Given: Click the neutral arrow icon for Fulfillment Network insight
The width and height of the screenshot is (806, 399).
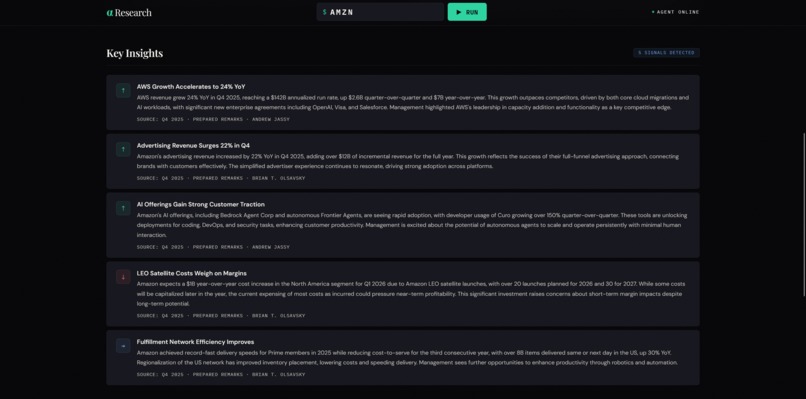Looking at the screenshot, I should tap(123, 346).
